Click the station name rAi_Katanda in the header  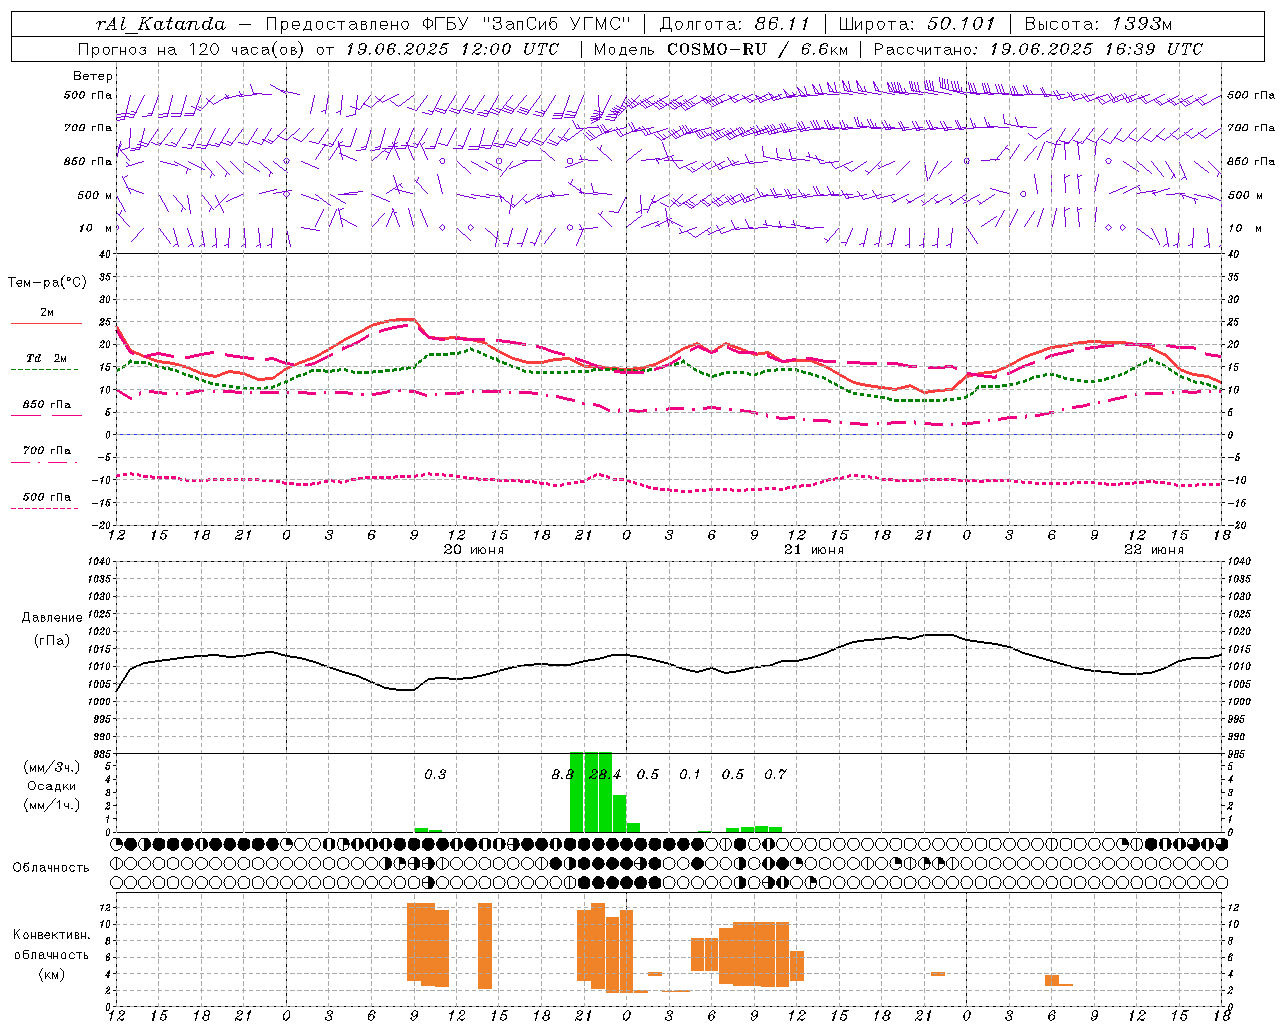(161, 24)
